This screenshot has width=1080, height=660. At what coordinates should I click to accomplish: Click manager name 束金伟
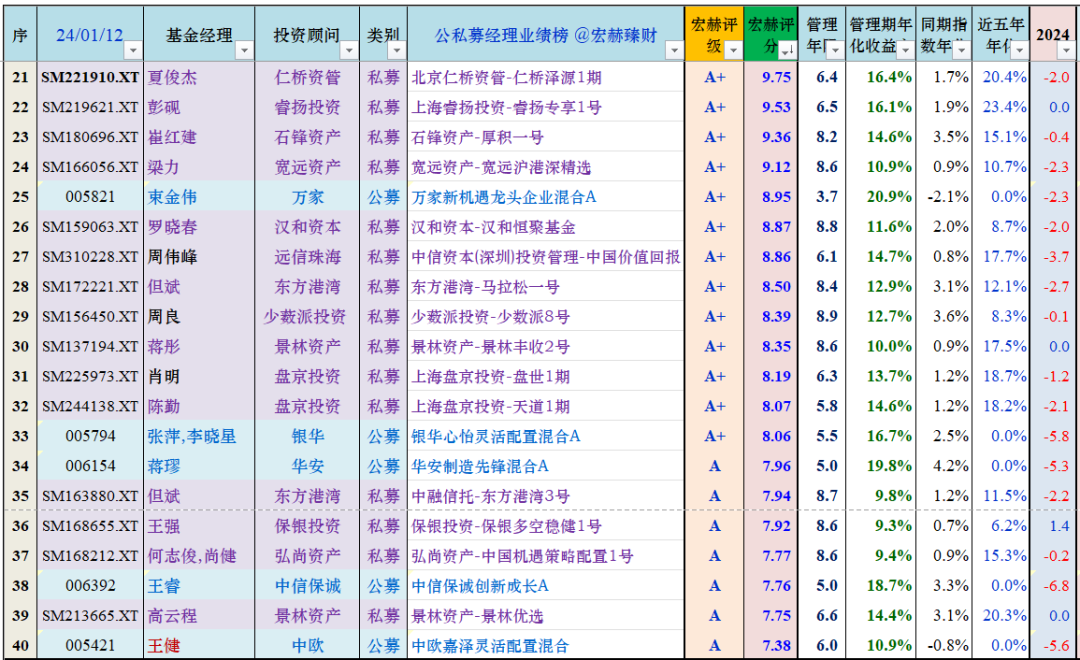[172, 197]
